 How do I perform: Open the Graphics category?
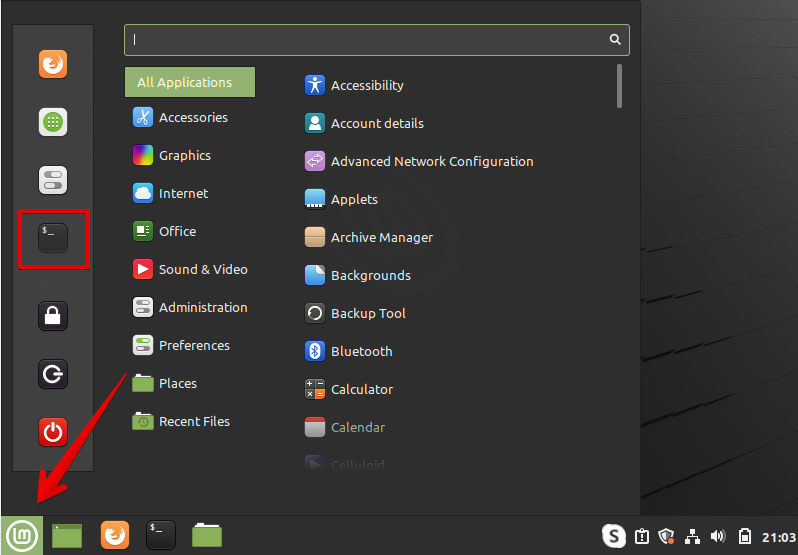pos(184,155)
